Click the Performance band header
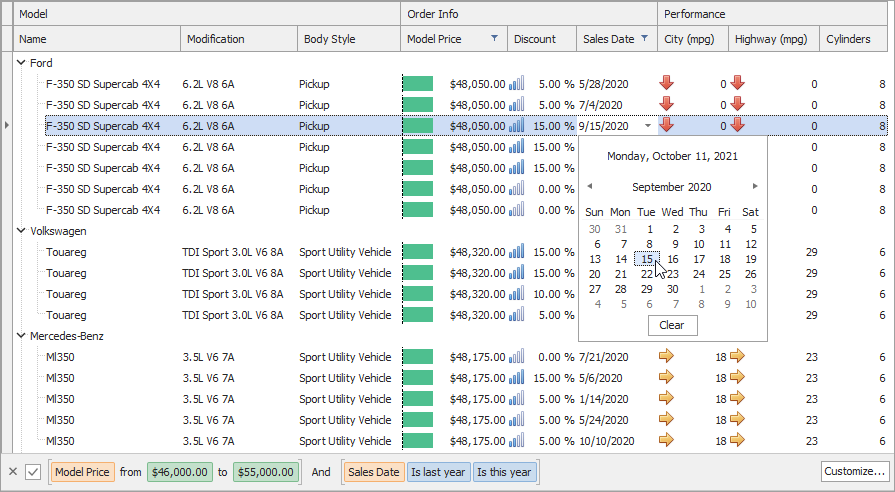 click(x=773, y=14)
